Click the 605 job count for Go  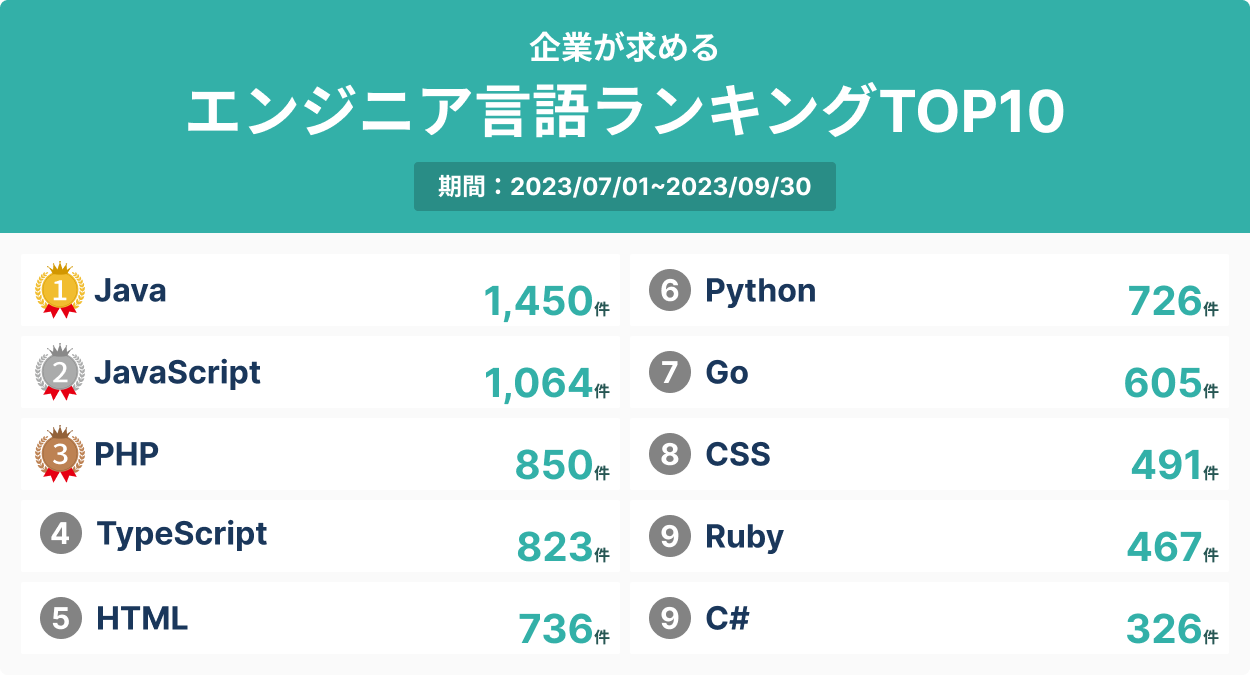point(1162,383)
